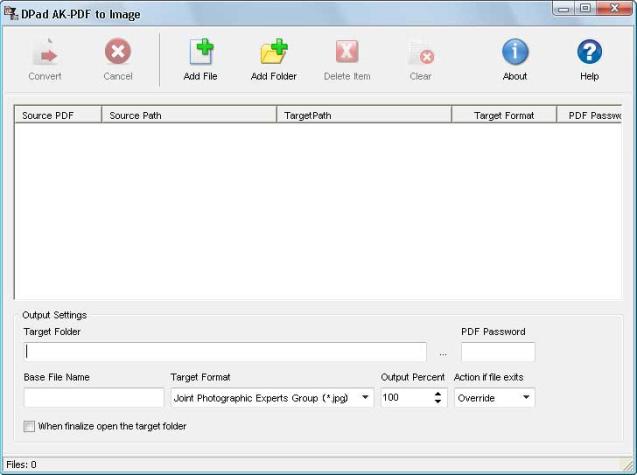Click the Output Percent value 100
Viewport: 637px width, 475px height.
(x=390, y=397)
